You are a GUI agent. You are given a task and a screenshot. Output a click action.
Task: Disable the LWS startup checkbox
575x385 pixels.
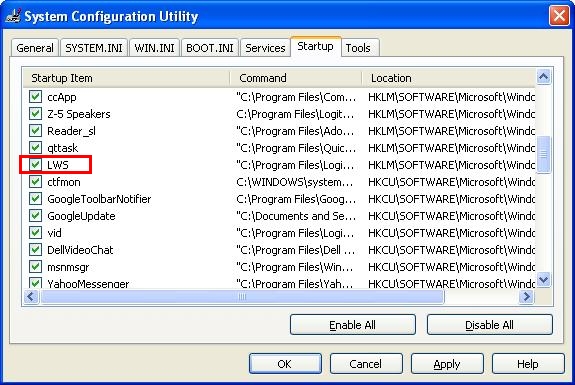(x=35, y=165)
